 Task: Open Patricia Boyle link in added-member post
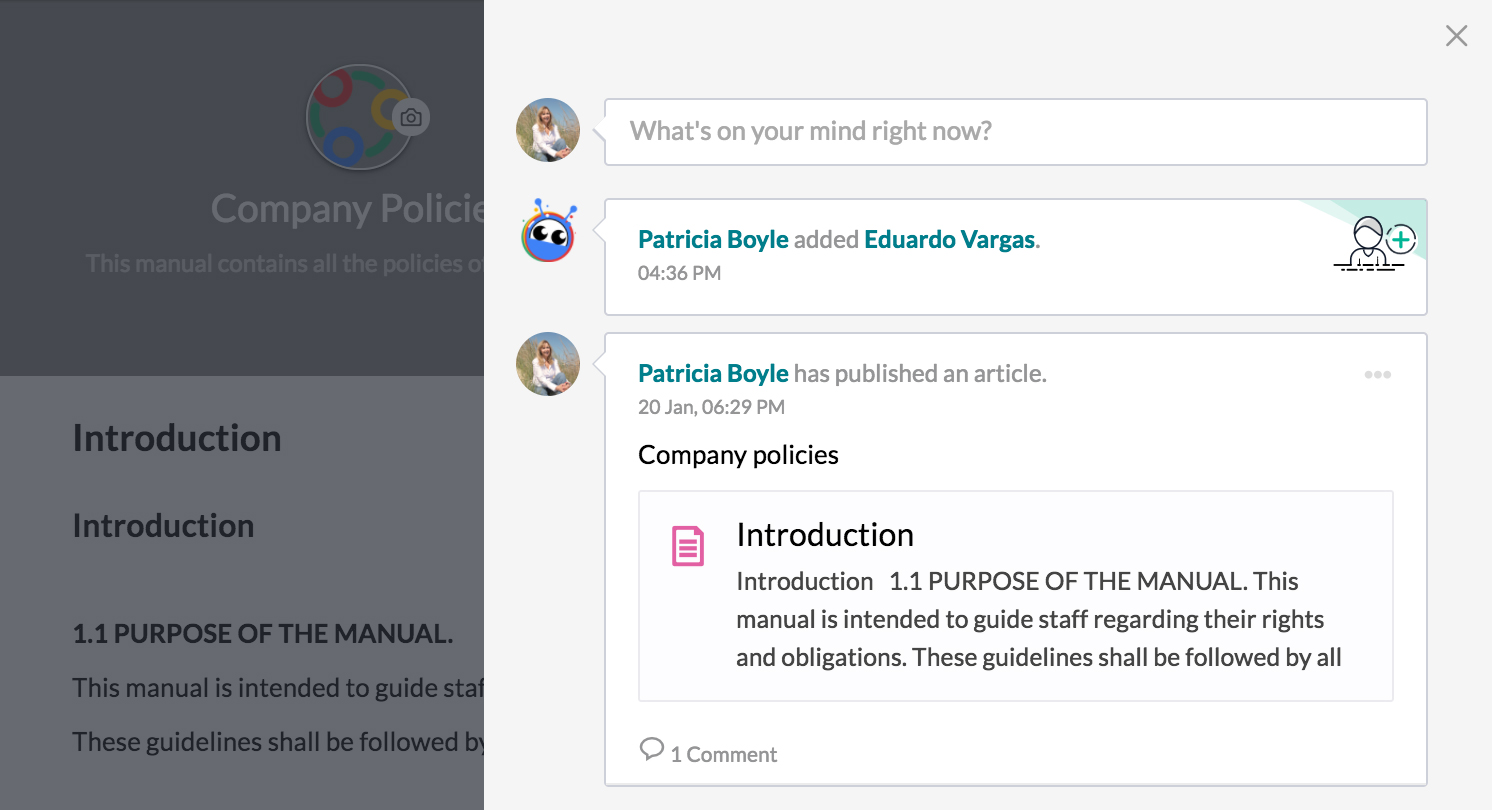click(713, 240)
